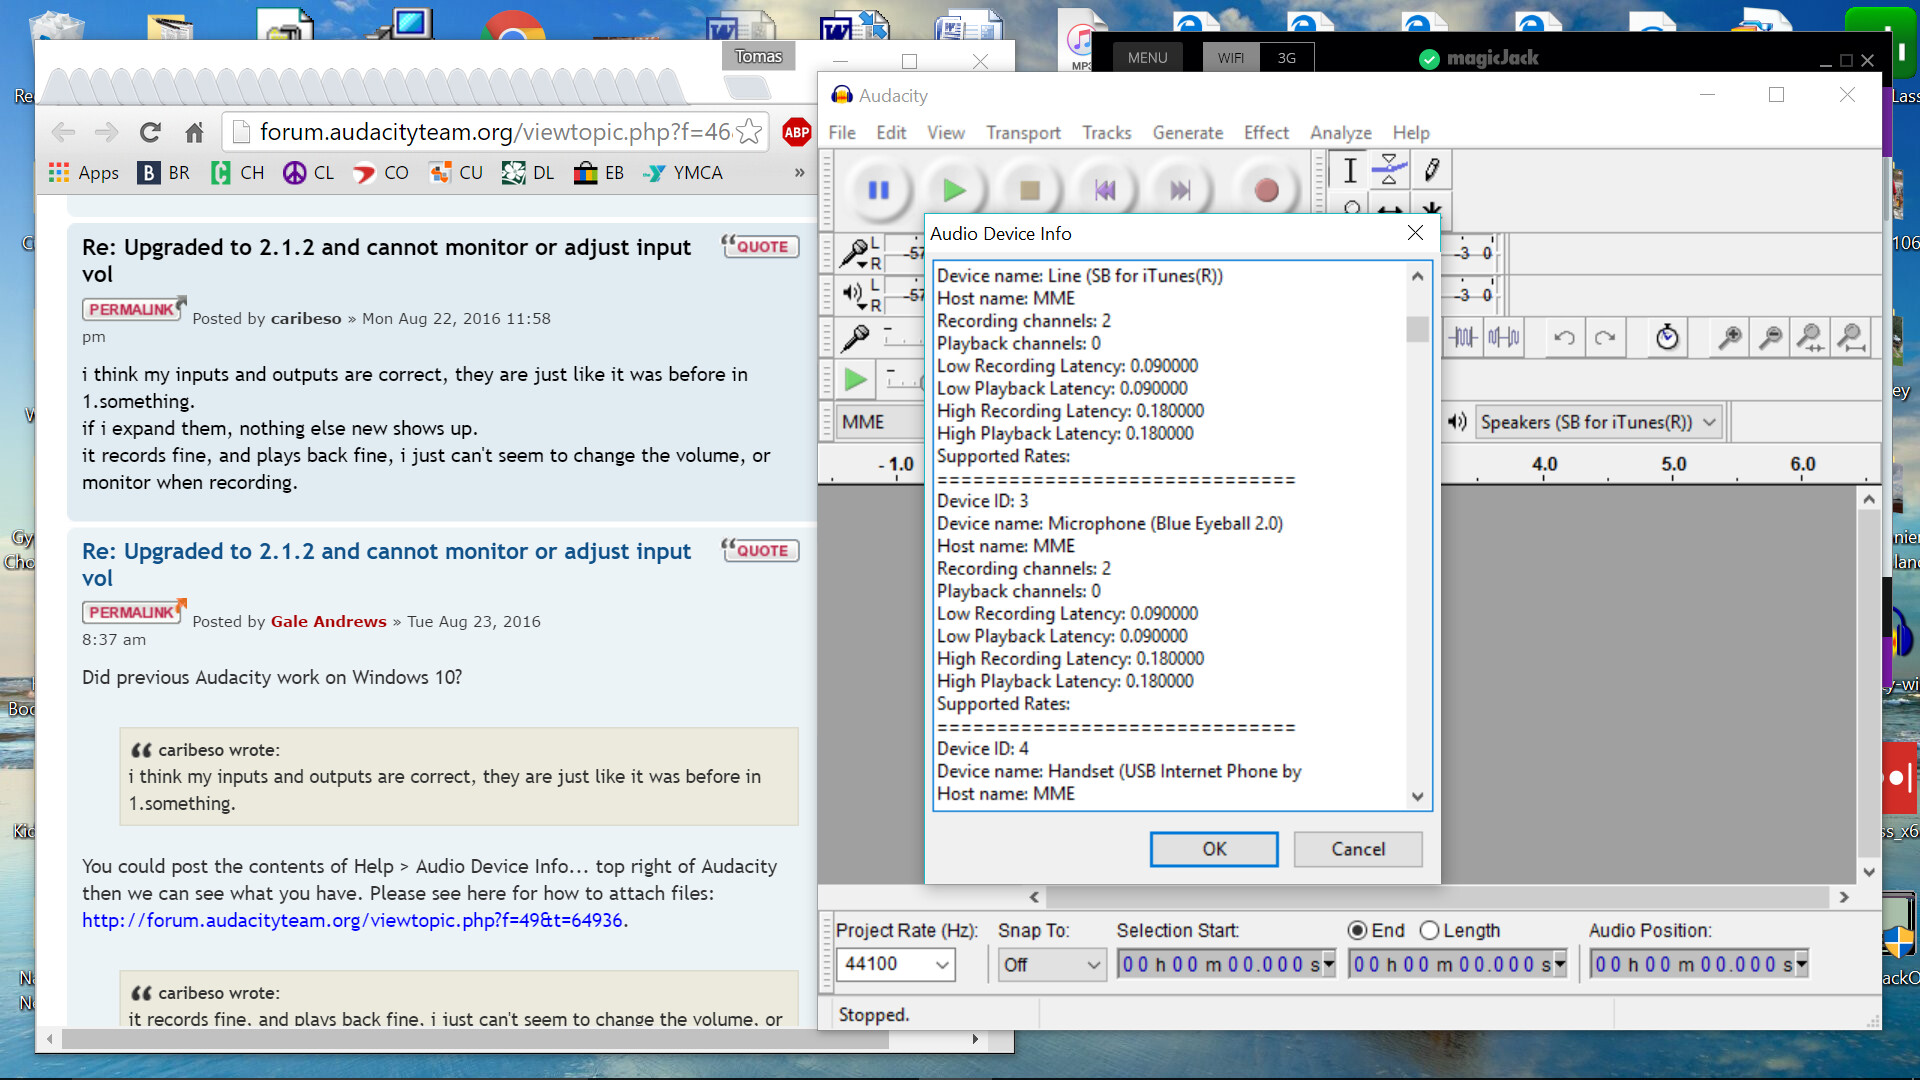Click the Trim audio icon

tap(1463, 338)
